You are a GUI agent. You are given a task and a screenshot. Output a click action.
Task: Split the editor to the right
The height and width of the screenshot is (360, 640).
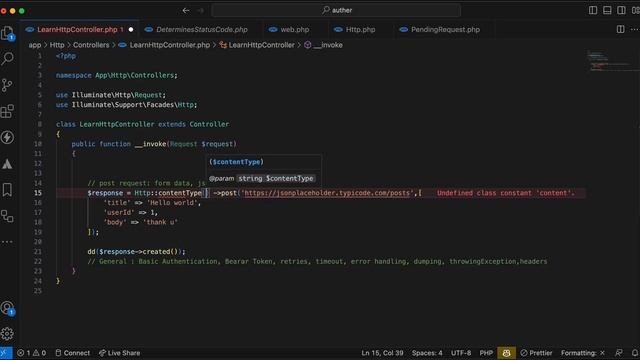click(x=620, y=29)
